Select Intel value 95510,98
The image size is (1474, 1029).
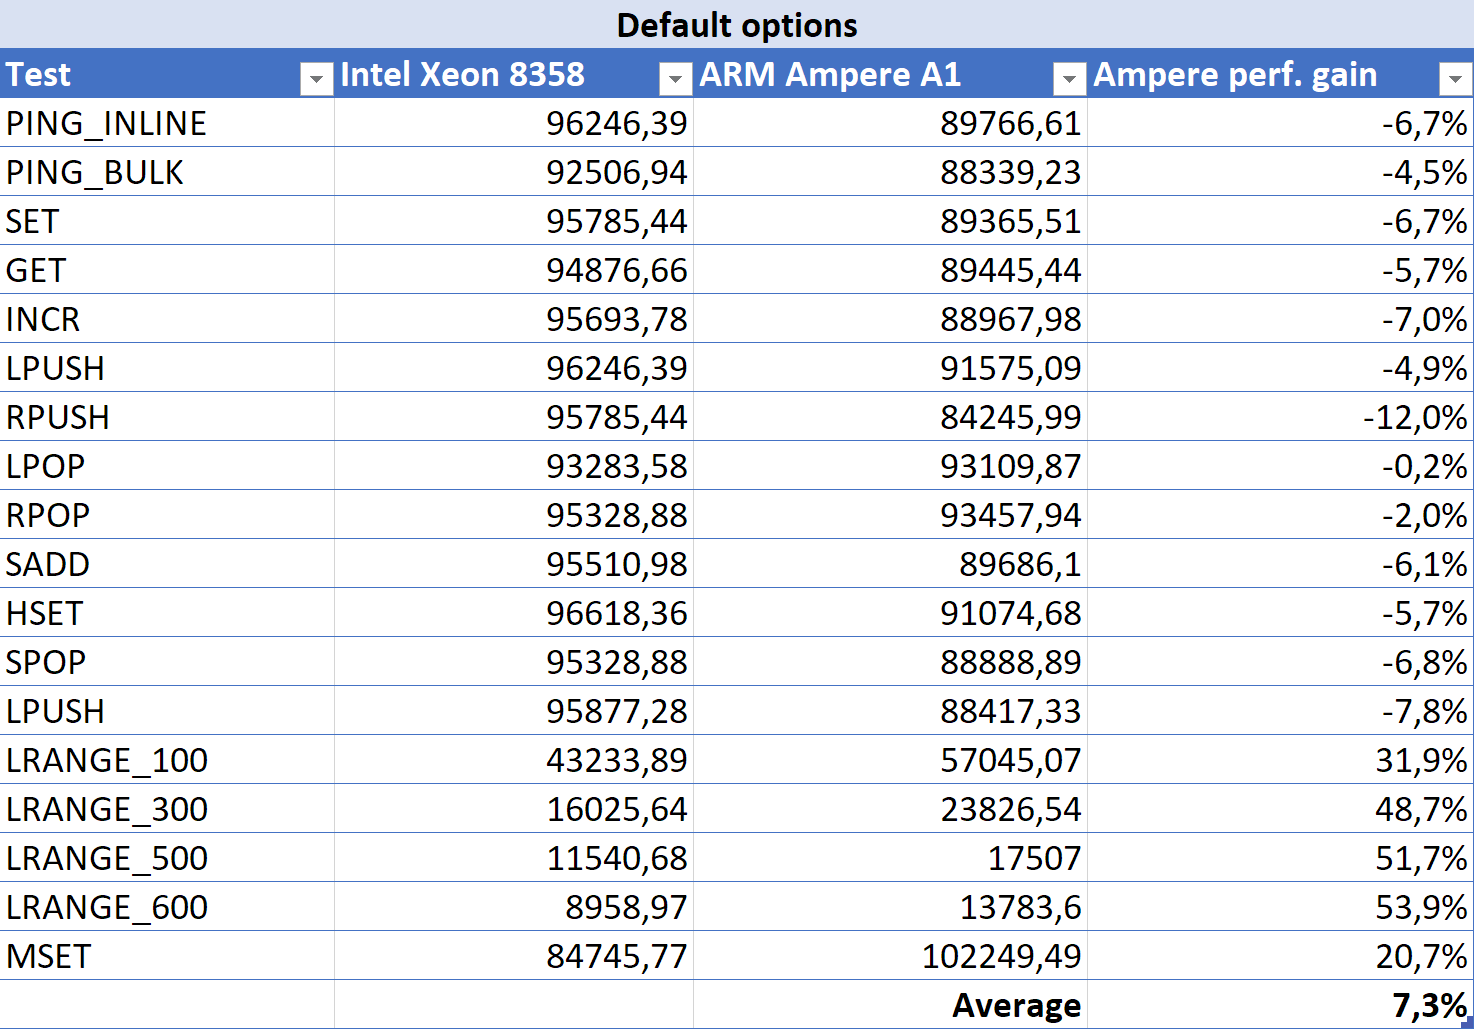pos(514,564)
